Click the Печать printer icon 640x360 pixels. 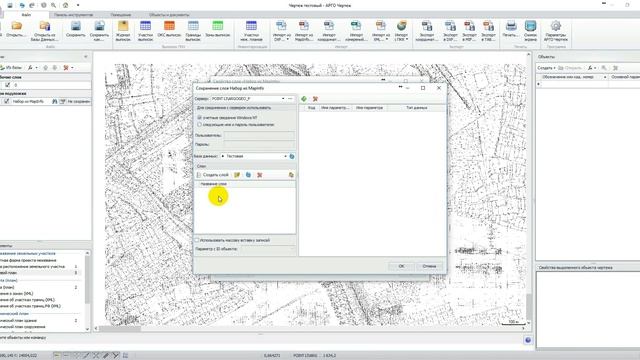[511, 26]
